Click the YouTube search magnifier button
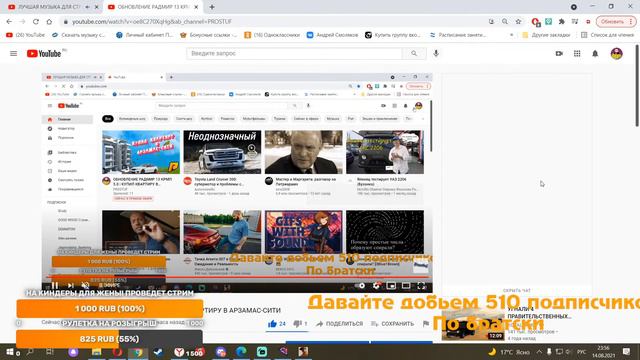The image size is (640, 360). (x=414, y=53)
